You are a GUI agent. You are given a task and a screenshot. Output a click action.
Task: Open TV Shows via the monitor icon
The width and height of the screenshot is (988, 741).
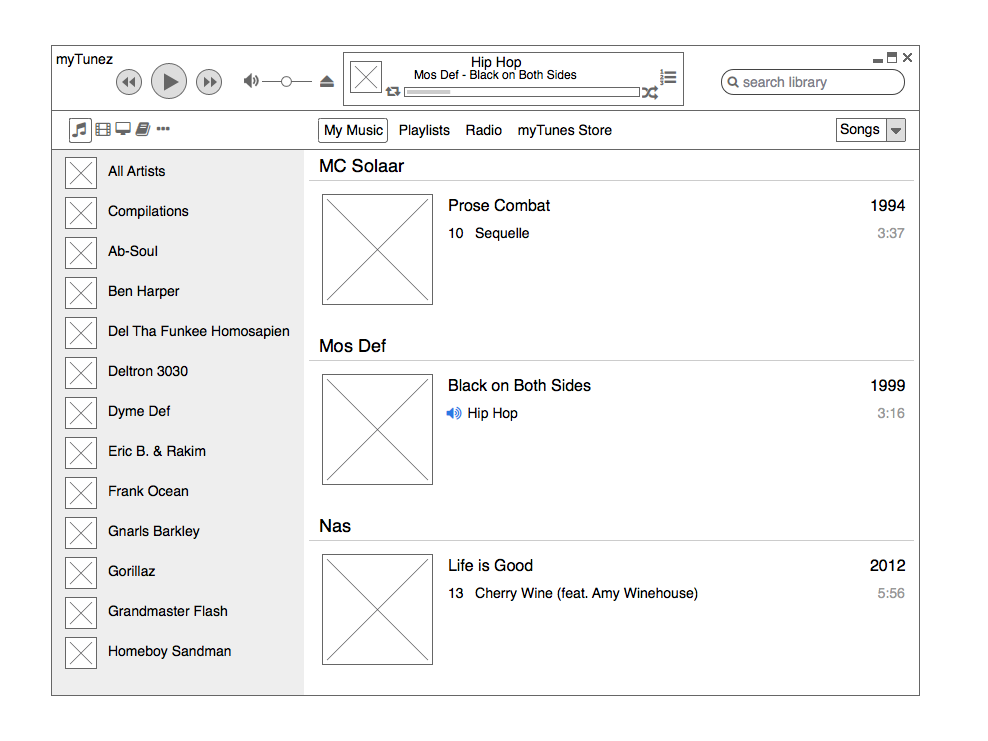[x=122, y=129]
